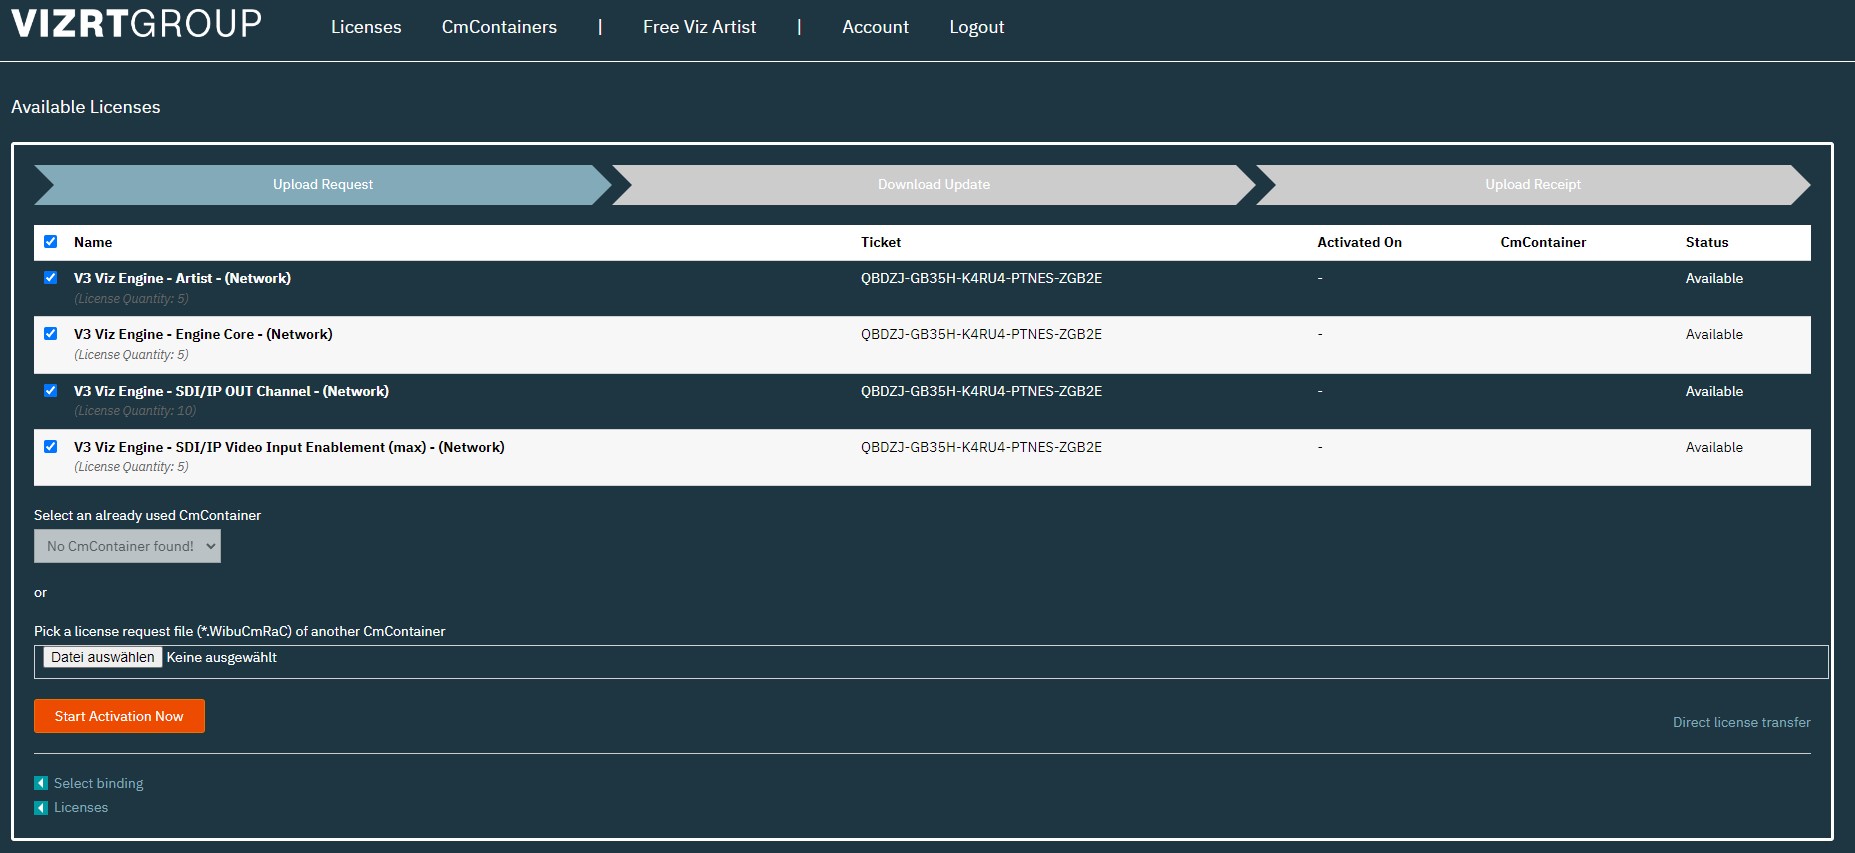Click the Datei auswählen file button
1855x853 pixels.
[103, 657]
